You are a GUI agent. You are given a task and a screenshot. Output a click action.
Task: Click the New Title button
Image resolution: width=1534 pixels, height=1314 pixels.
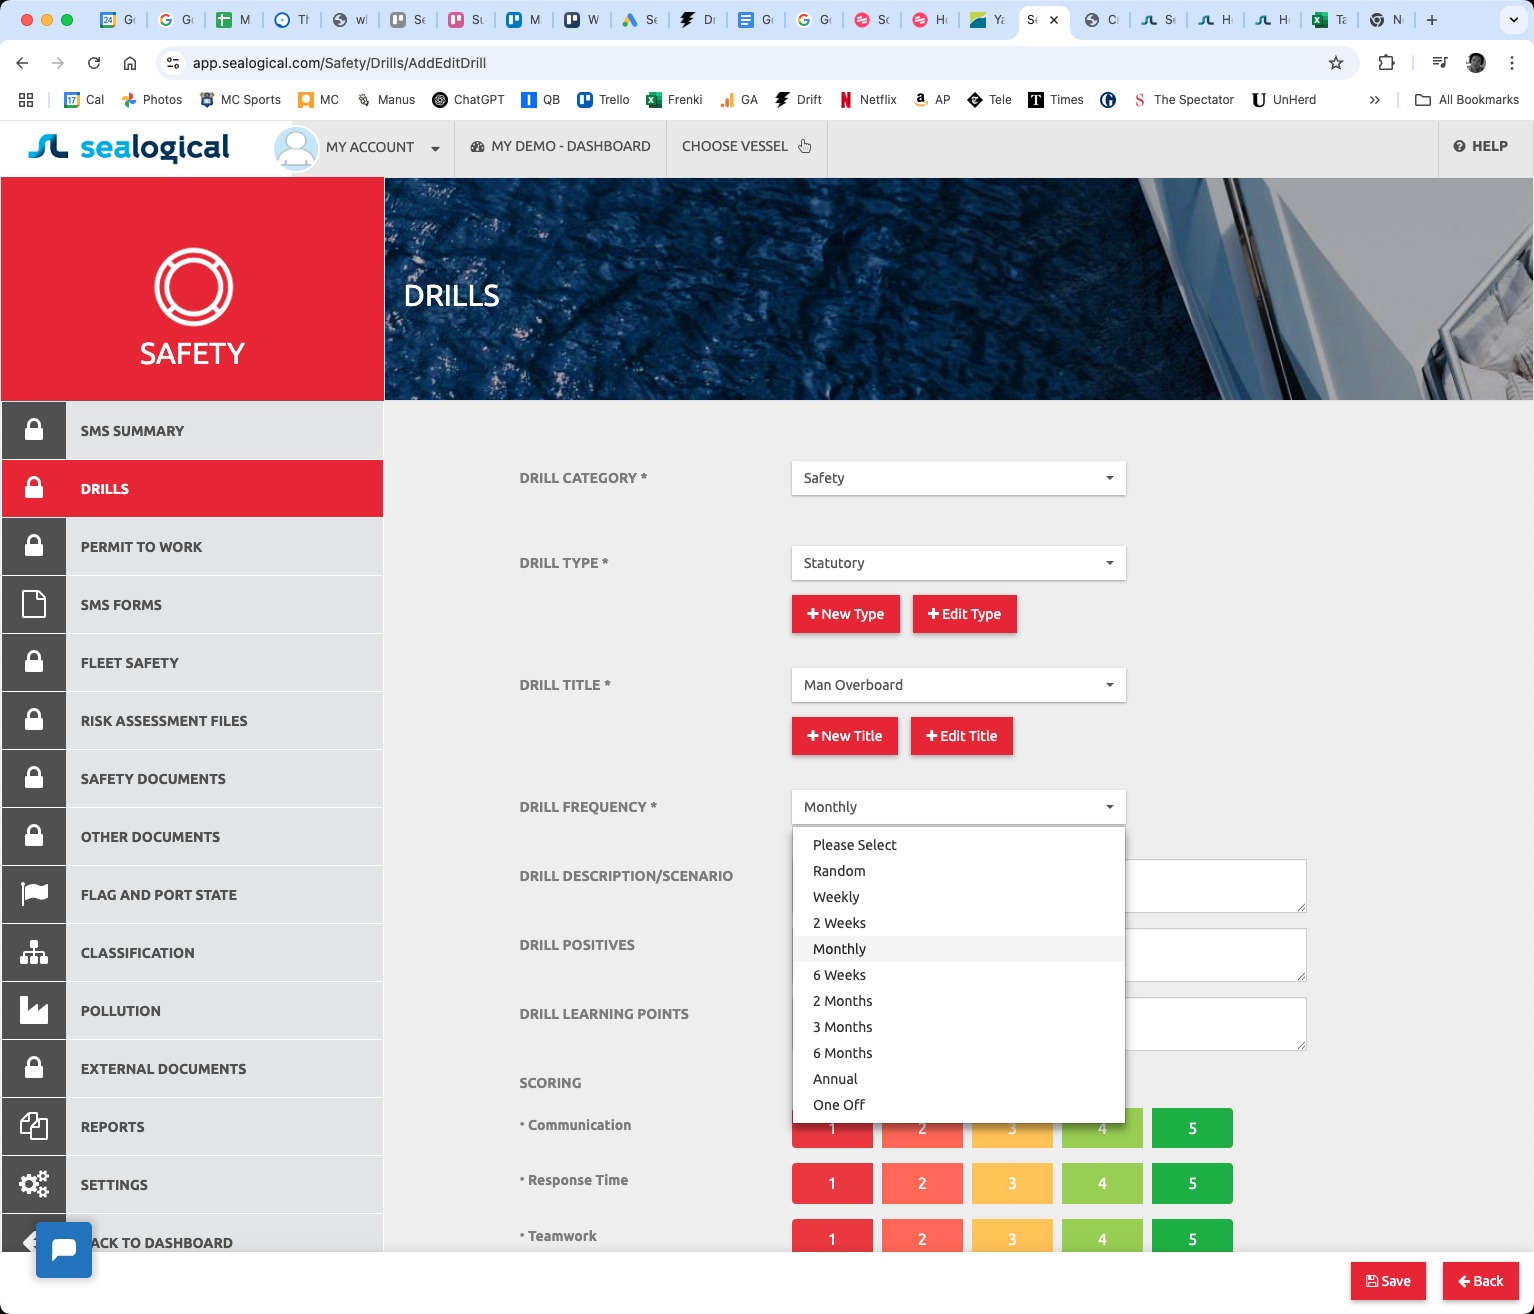pos(844,736)
